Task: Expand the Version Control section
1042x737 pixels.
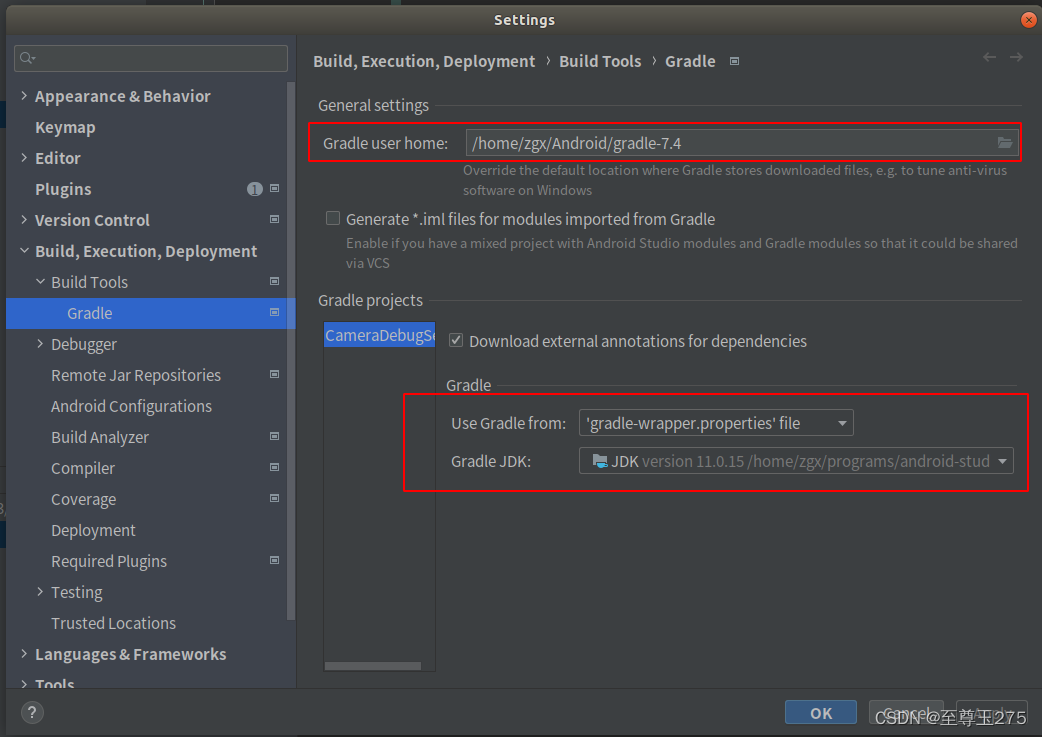Action: point(25,220)
